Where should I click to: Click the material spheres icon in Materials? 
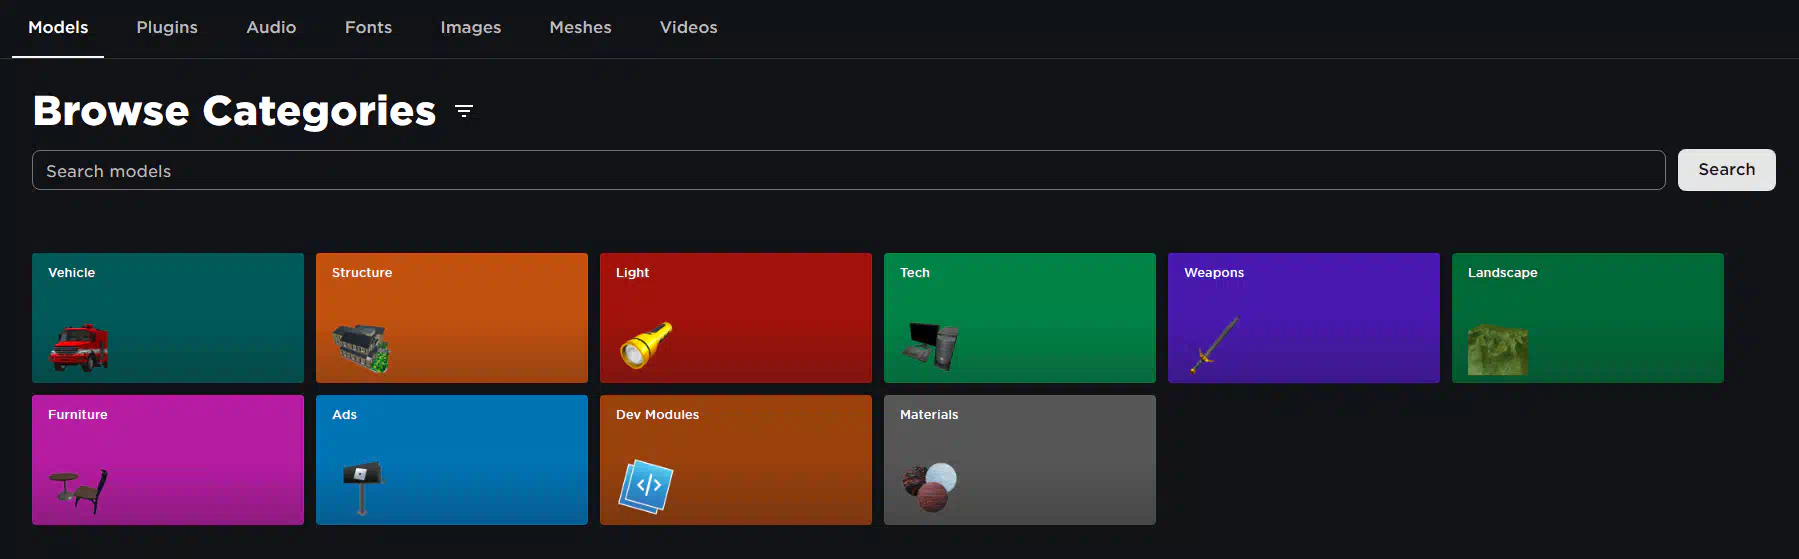tap(930, 487)
